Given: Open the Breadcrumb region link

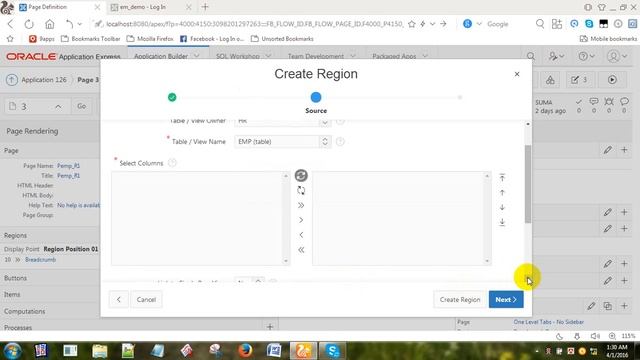Looking at the screenshot, I should tap(40, 260).
